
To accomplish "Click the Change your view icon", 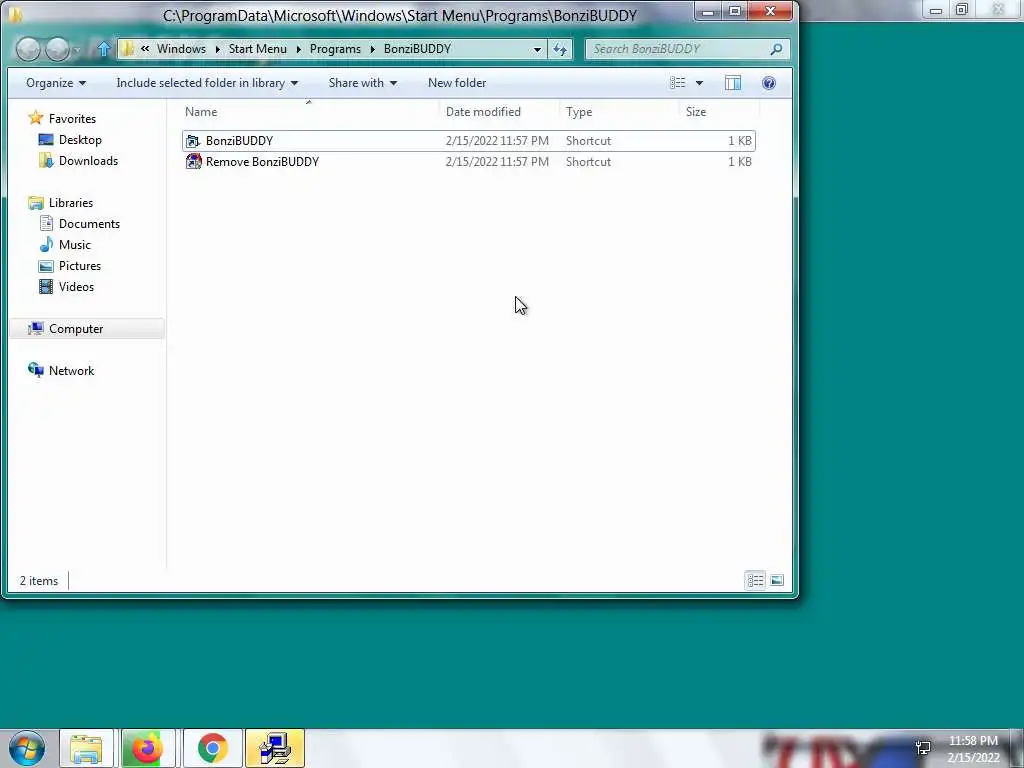I will [x=677, y=83].
